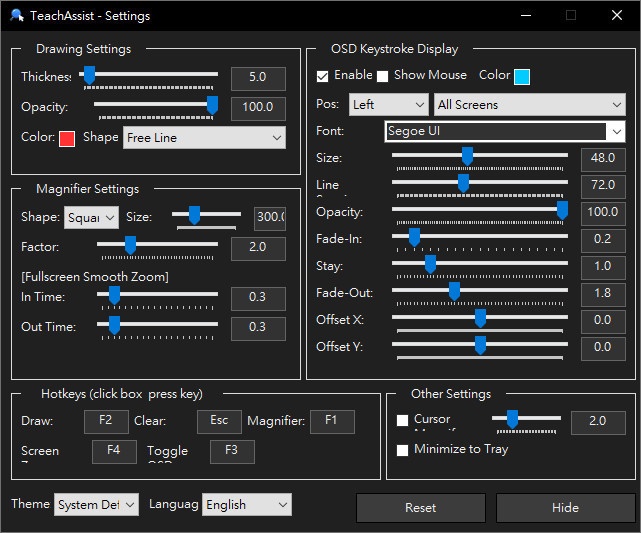Click the Fade-Out slider handle
Screen dimensions: 641x533
pos(454,291)
